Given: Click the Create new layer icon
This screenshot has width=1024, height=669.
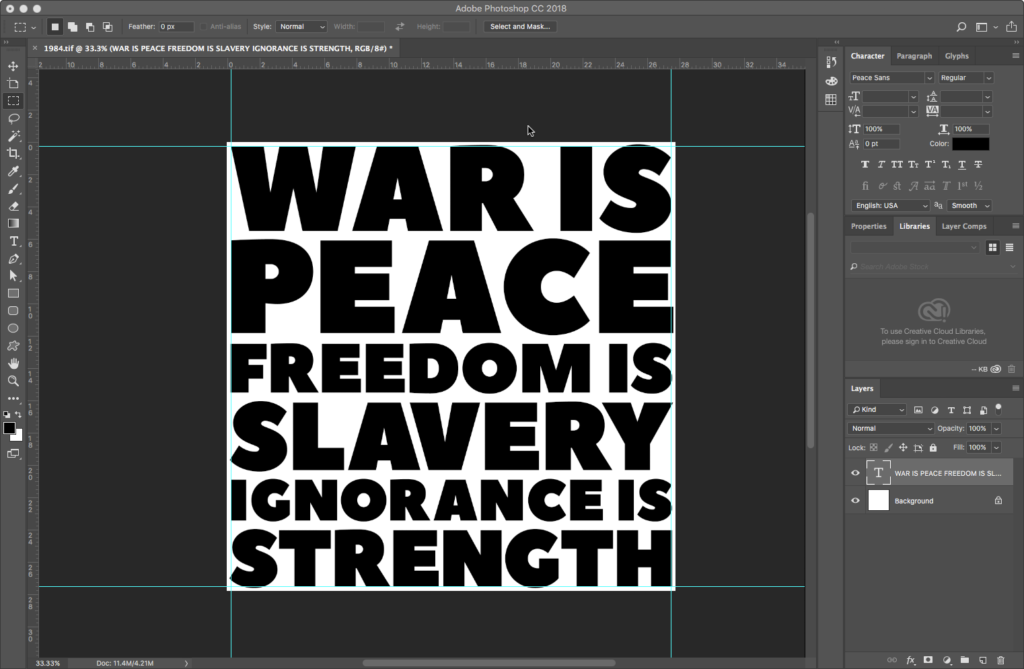Looking at the screenshot, I should [x=983, y=660].
